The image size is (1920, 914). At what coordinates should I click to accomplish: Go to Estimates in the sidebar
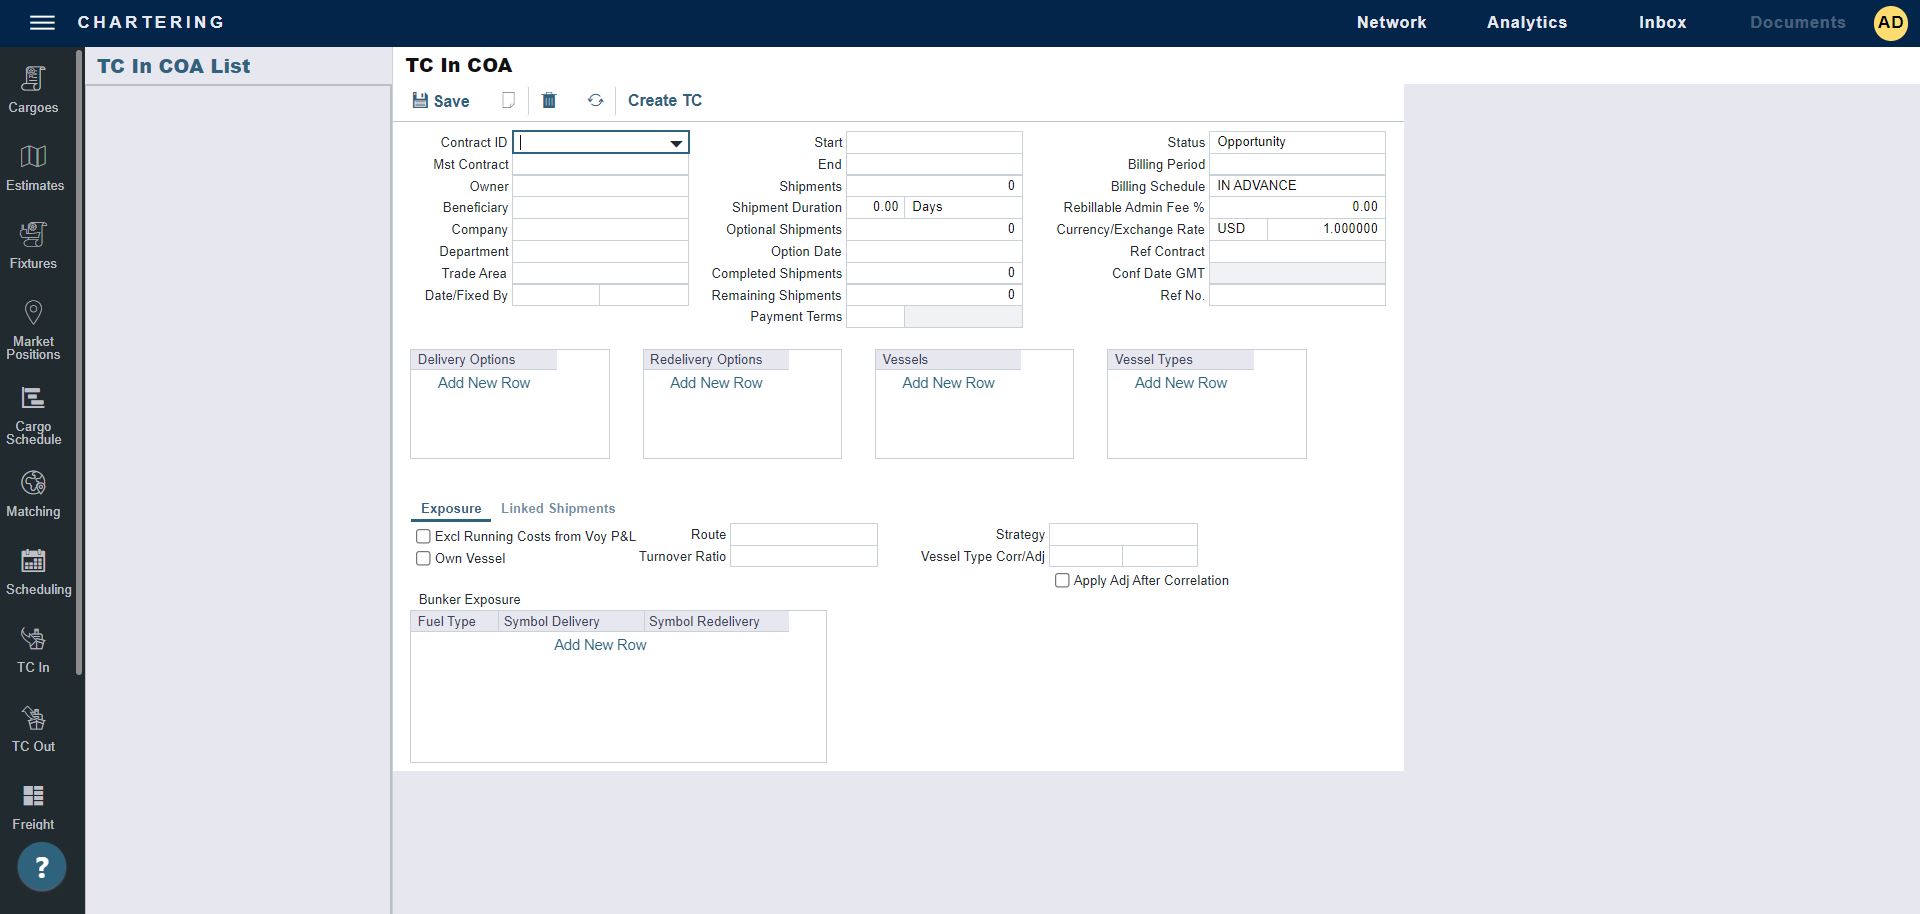(x=34, y=167)
